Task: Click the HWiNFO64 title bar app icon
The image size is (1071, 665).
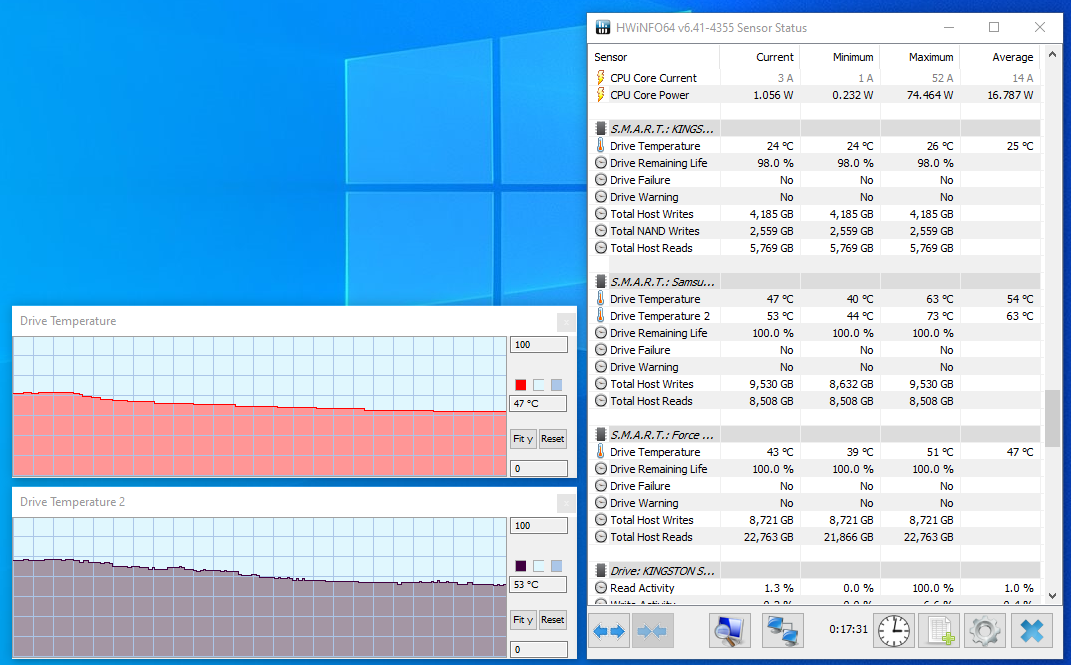Action: [x=603, y=27]
